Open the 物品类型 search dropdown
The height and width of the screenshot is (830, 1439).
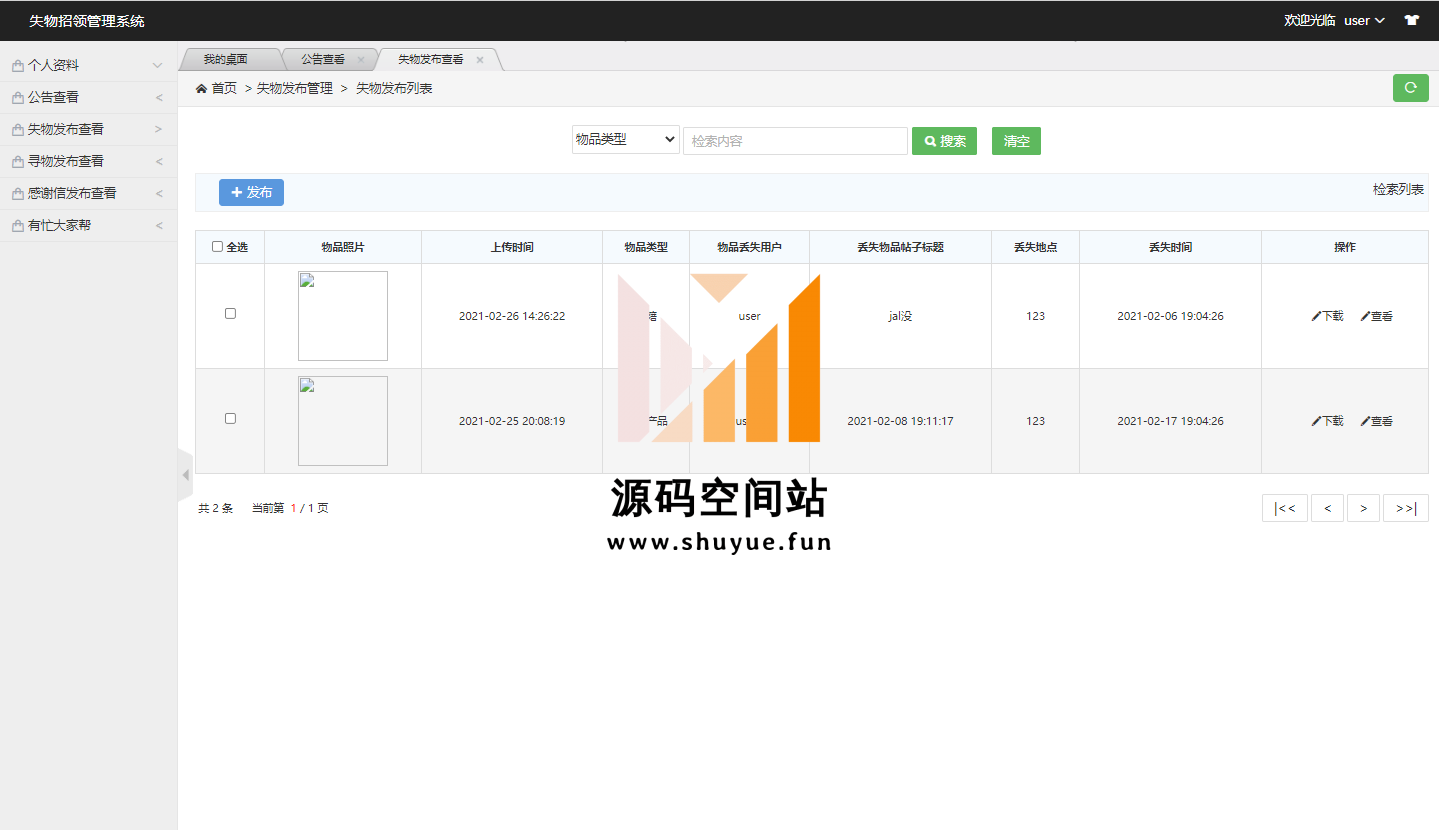[626, 140]
